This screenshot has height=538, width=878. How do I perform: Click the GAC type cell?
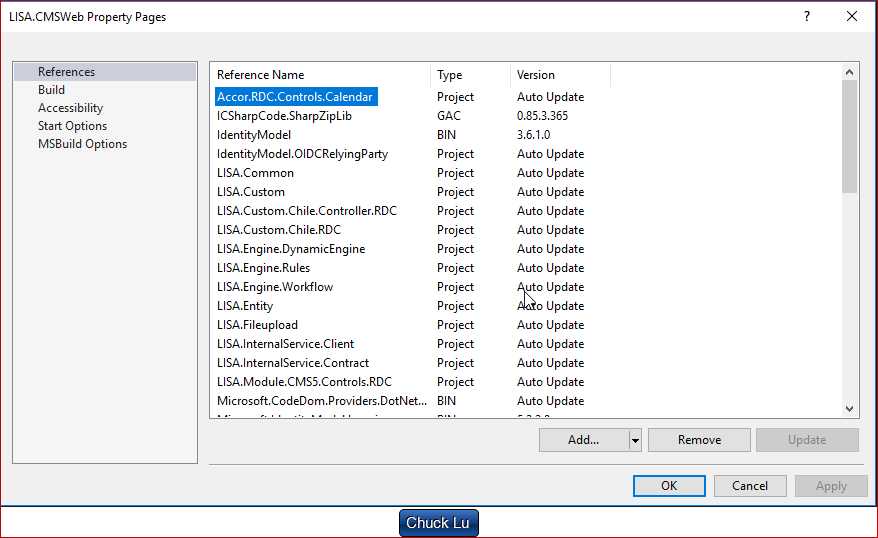point(449,116)
